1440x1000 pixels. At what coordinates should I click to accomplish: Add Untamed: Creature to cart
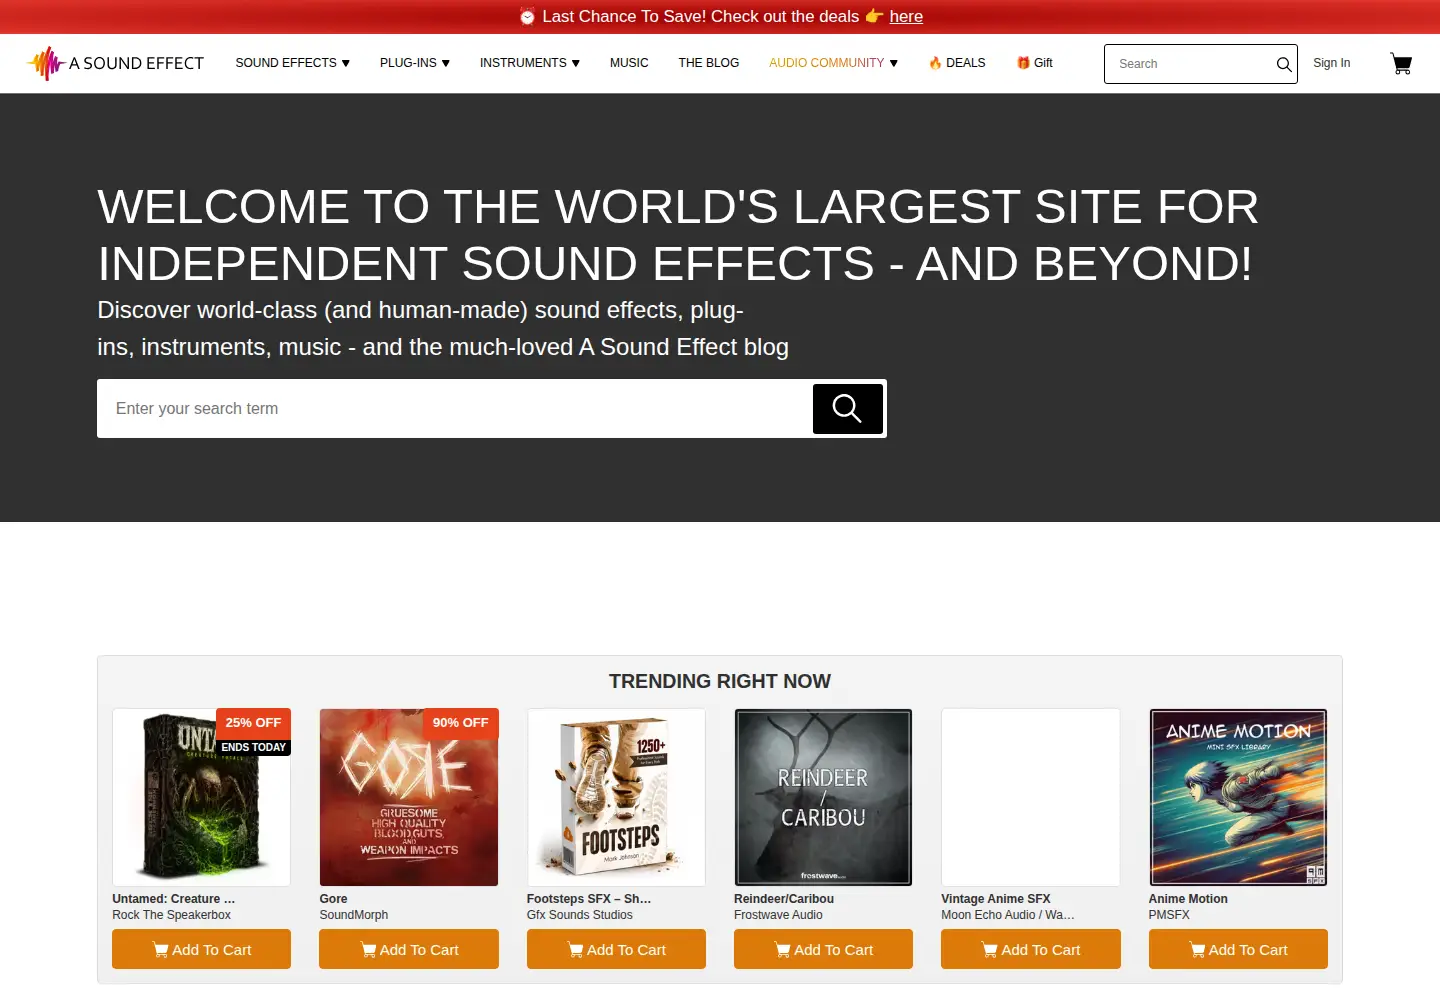pos(201,949)
